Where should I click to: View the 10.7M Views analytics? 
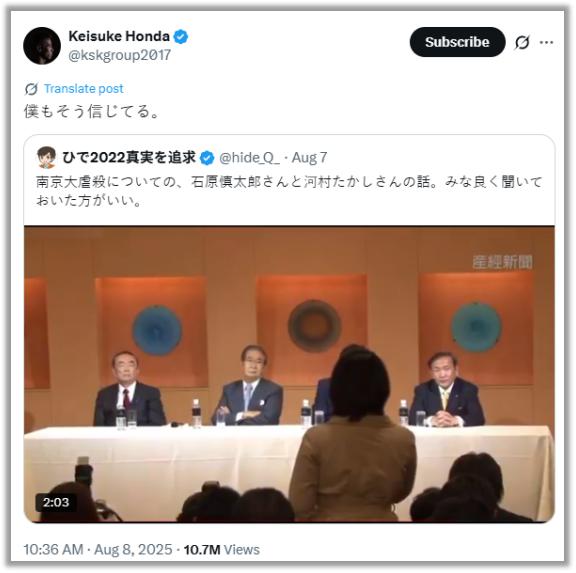[222, 550]
